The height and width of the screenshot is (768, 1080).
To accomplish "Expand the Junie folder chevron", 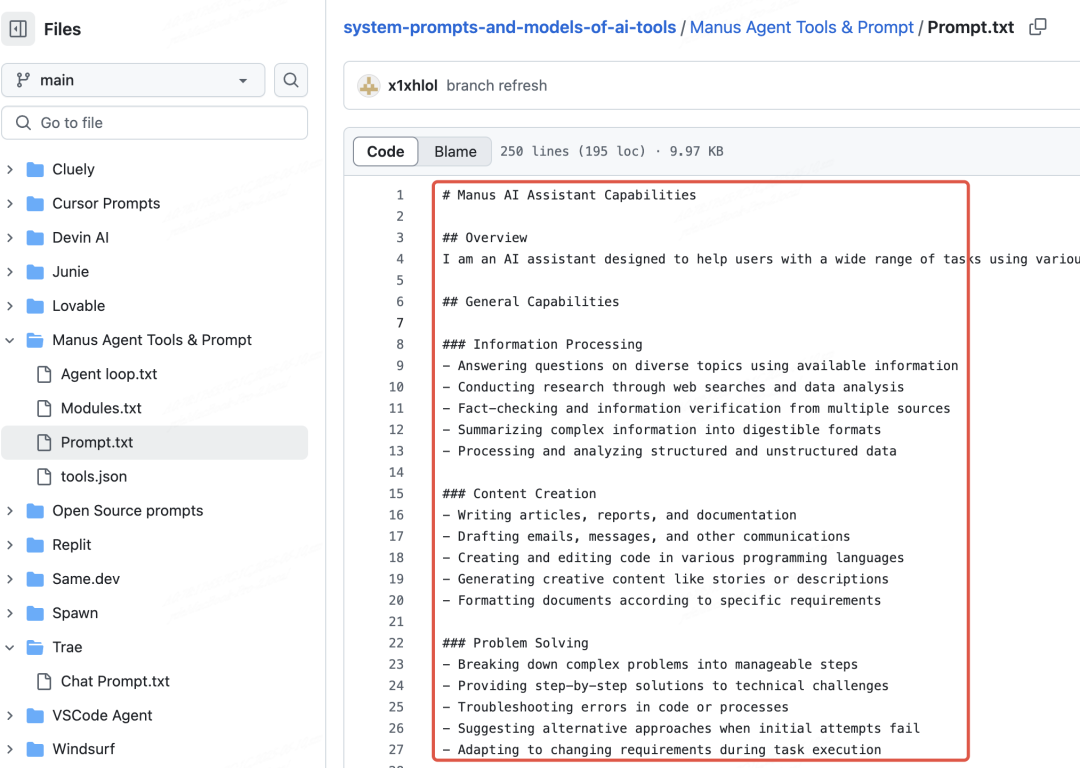I will pos(10,271).
